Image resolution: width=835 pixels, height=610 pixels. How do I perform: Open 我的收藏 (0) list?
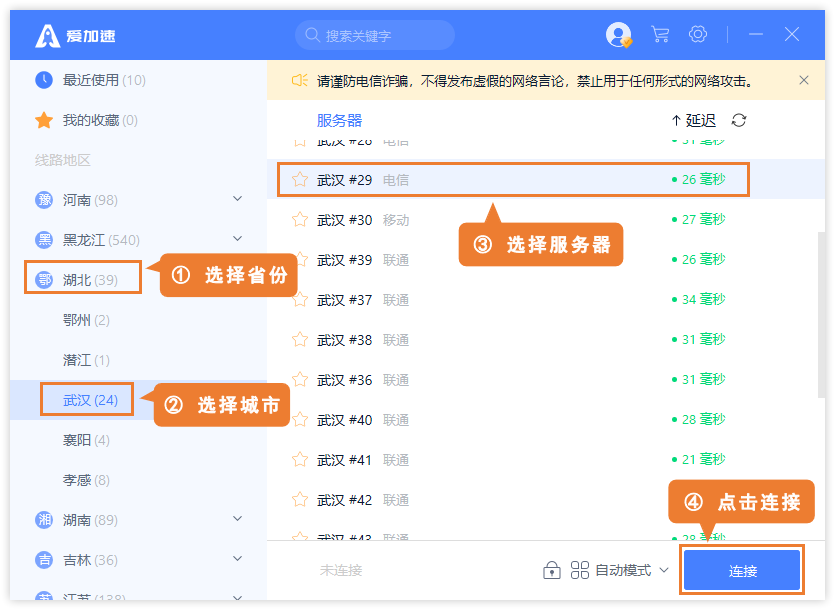click(x=100, y=120)
